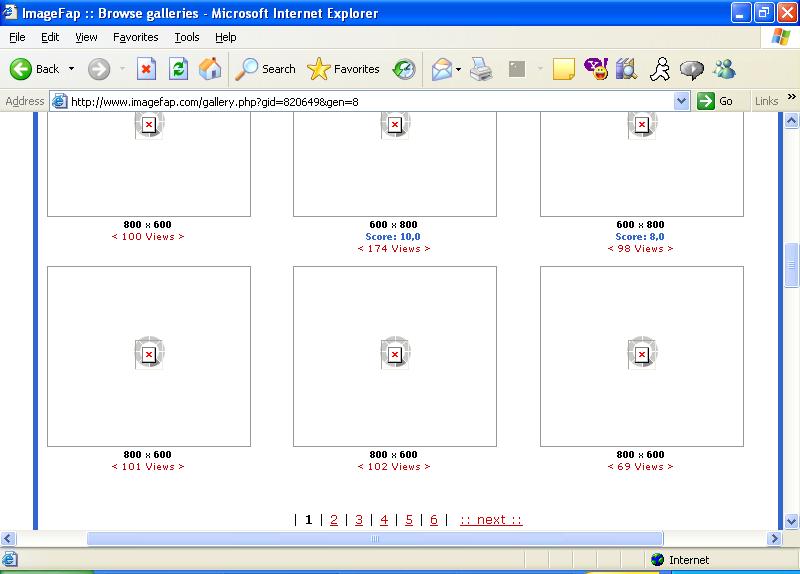Open the Favorites pane from toolbar
Screen dimensions: 800x574
[x=344, y=69]
